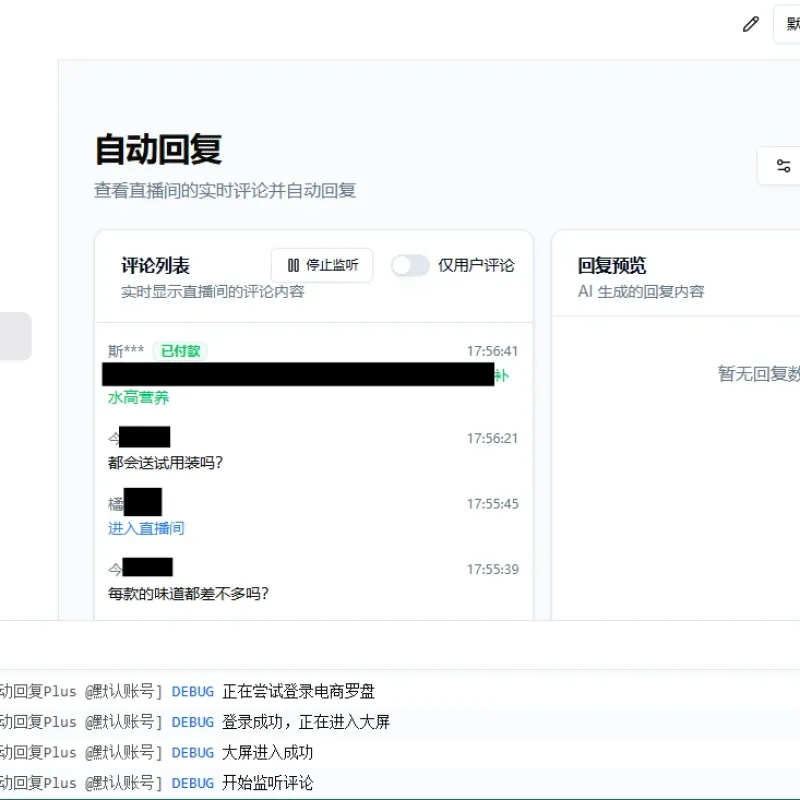The image size is (800, 800).
Task: Click the 回复预览 panel title
Action: pos(612,265)
